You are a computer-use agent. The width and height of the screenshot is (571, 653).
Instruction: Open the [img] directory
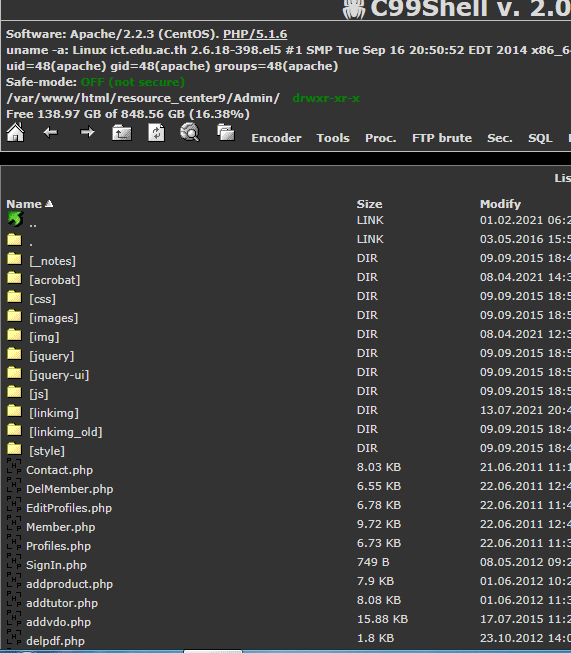click(x=44, y=337)
